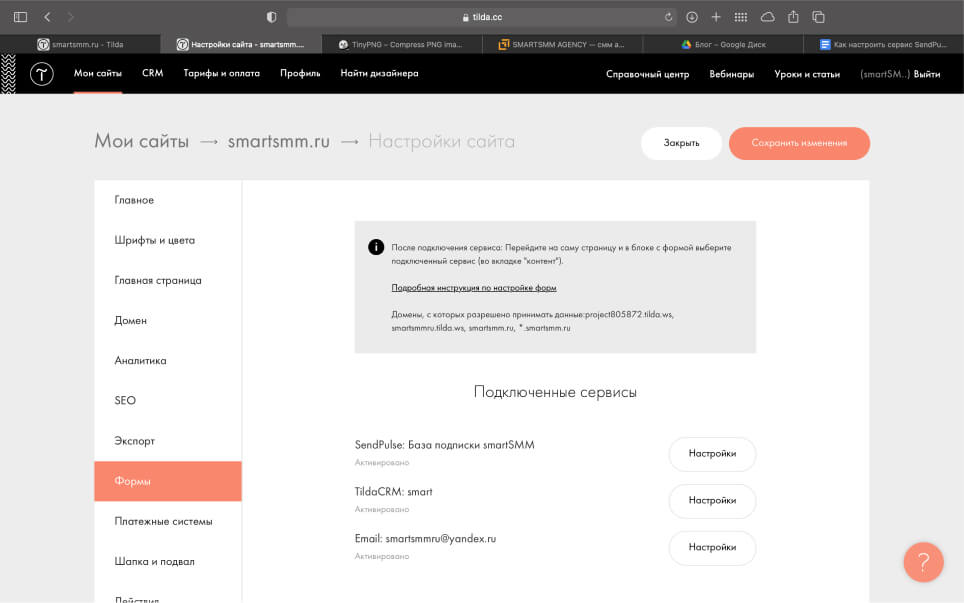Open a new tab with the plus icon
Screen dimensions: 964x603
point(716,17)
